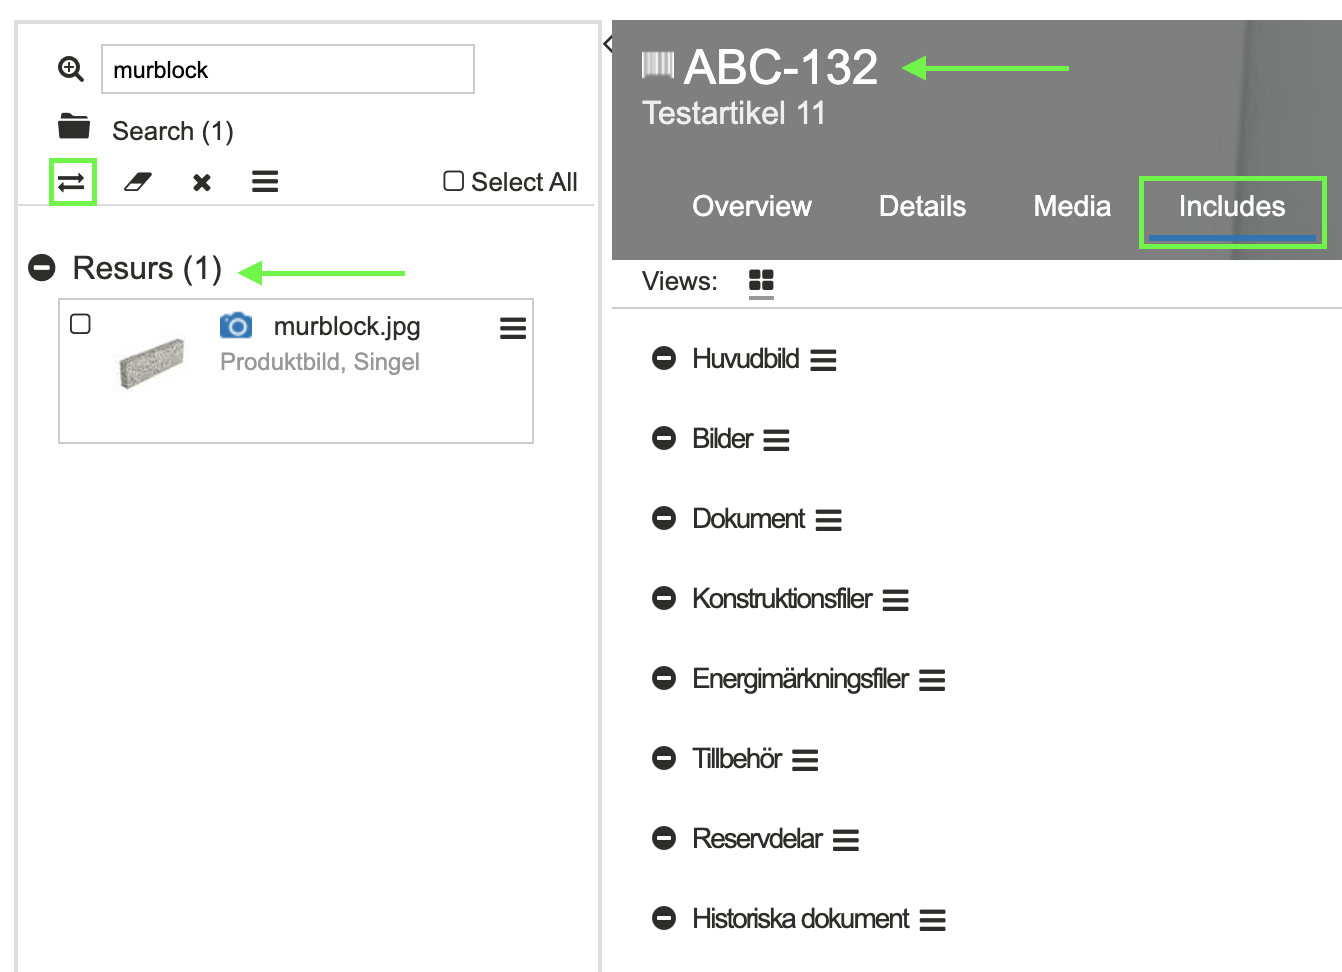Collapse the Tillbehör section
Viewport: 1342px width, 972px height.
pos(664,759)
